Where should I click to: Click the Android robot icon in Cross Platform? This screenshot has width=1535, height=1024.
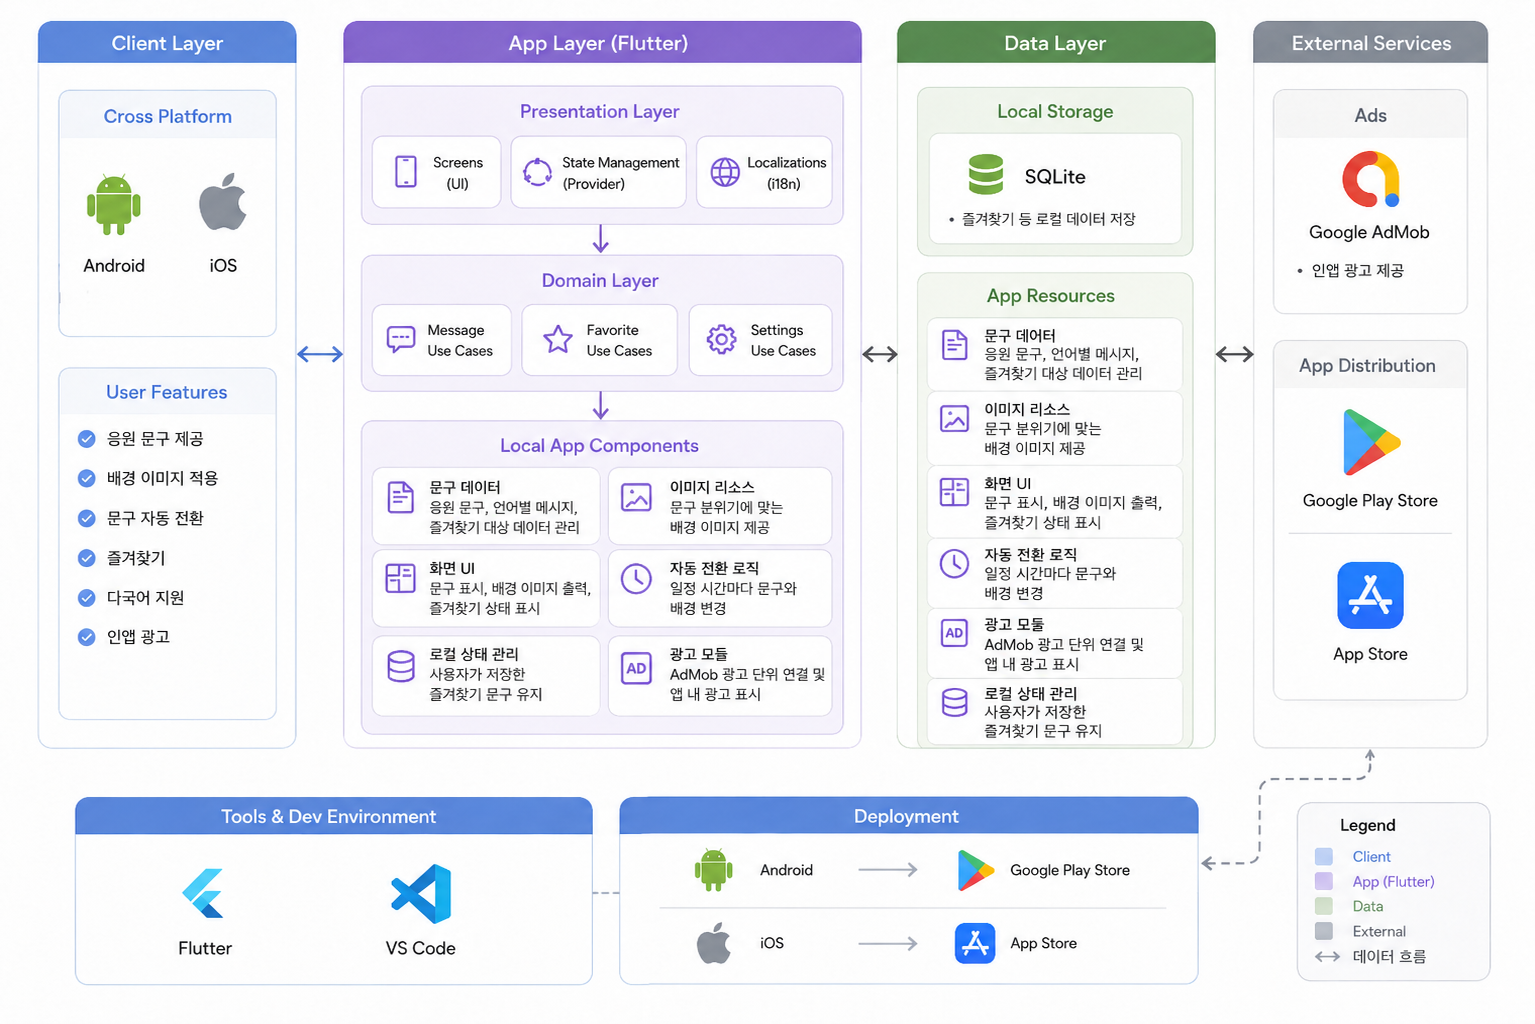pyautogui.click(x=114, y=205)
